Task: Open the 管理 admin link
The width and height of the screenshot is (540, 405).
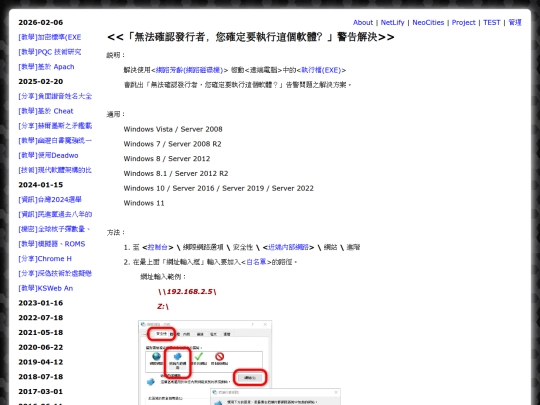Action: [515, 22]
